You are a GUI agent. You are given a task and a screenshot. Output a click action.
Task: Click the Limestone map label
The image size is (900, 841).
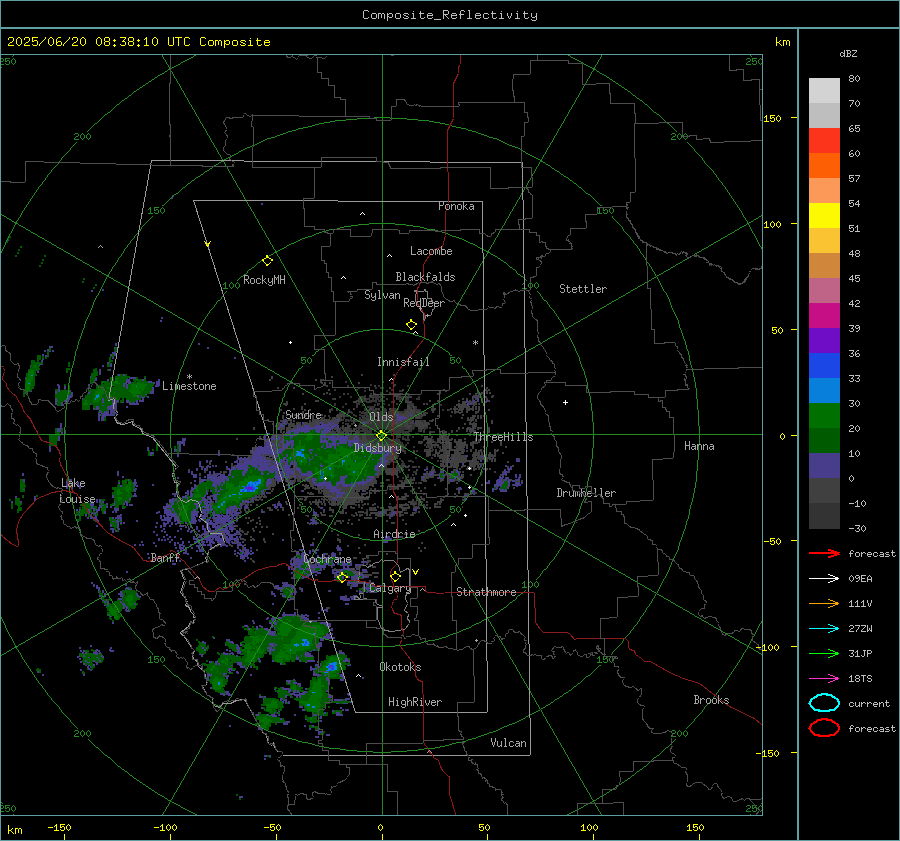click(189, 386)
